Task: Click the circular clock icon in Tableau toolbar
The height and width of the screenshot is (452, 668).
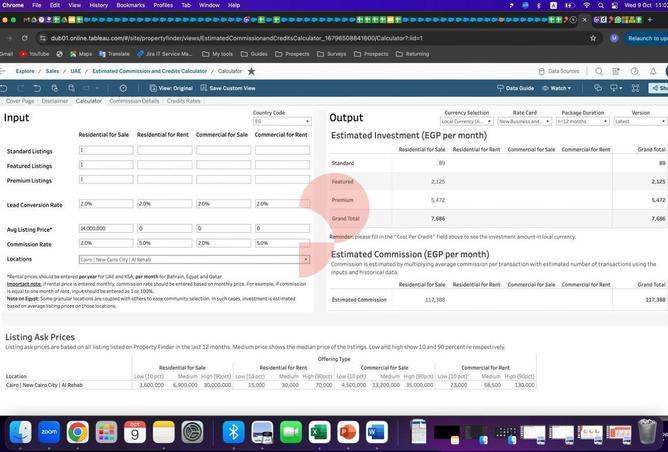Action: [x=123, y=88]
